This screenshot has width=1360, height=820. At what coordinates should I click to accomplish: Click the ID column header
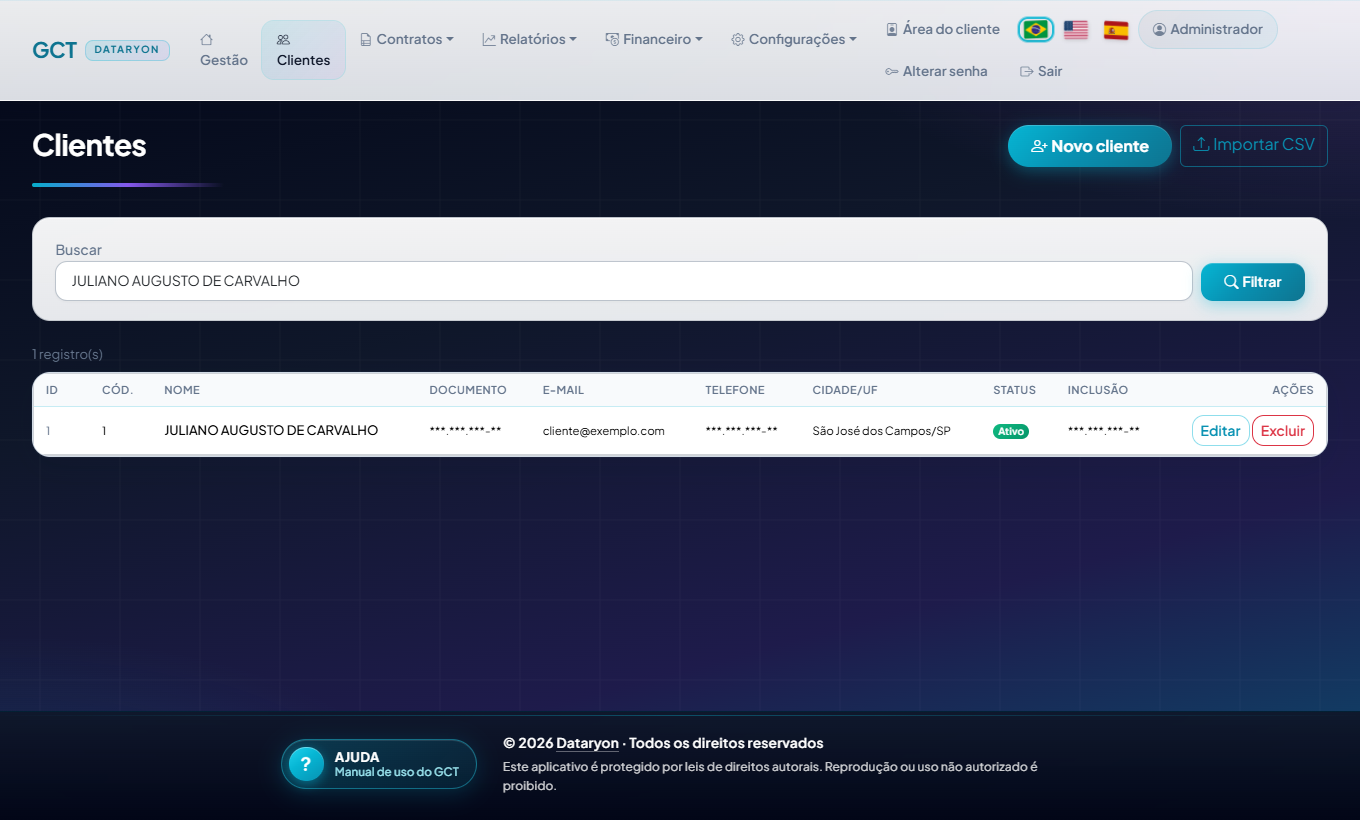[x=52, y=390]
